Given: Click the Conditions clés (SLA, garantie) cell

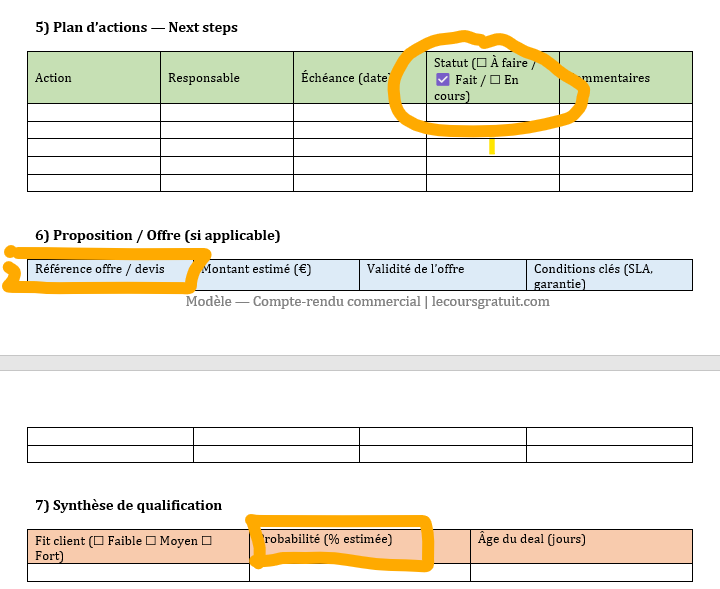Looking at the screenshot, I should point(608,275).
